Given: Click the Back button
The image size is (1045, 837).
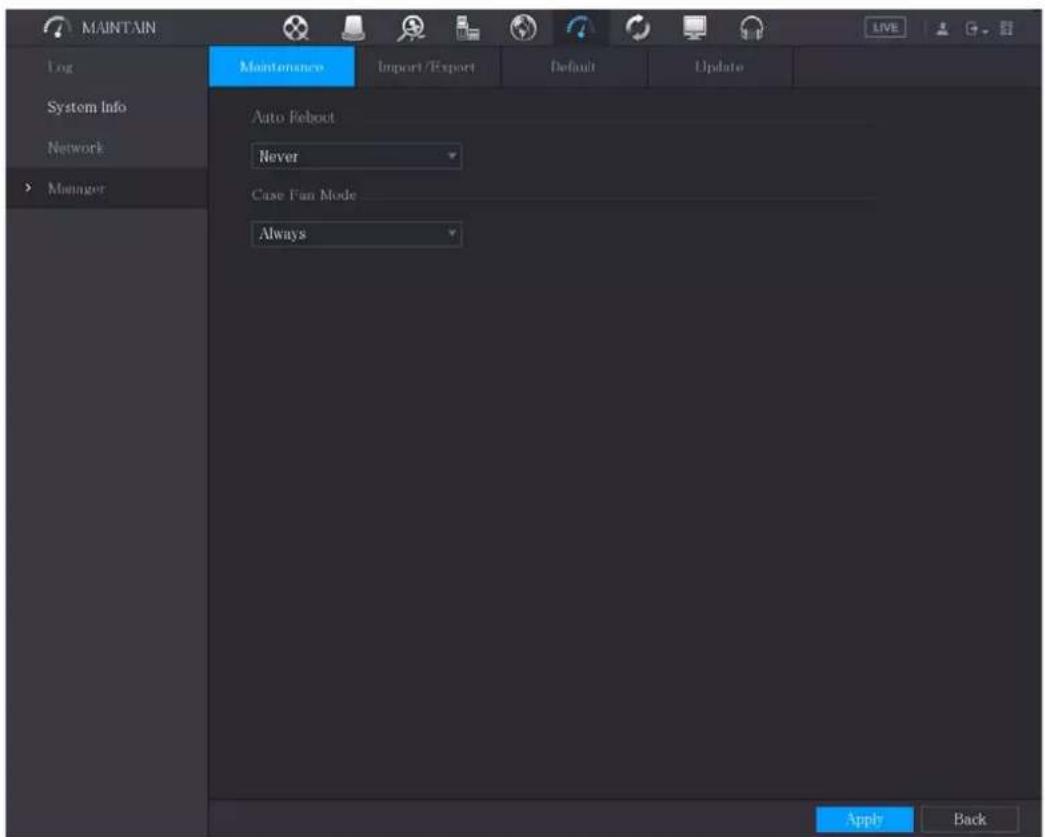Looking at the screenshot, I should click(970, 819).
